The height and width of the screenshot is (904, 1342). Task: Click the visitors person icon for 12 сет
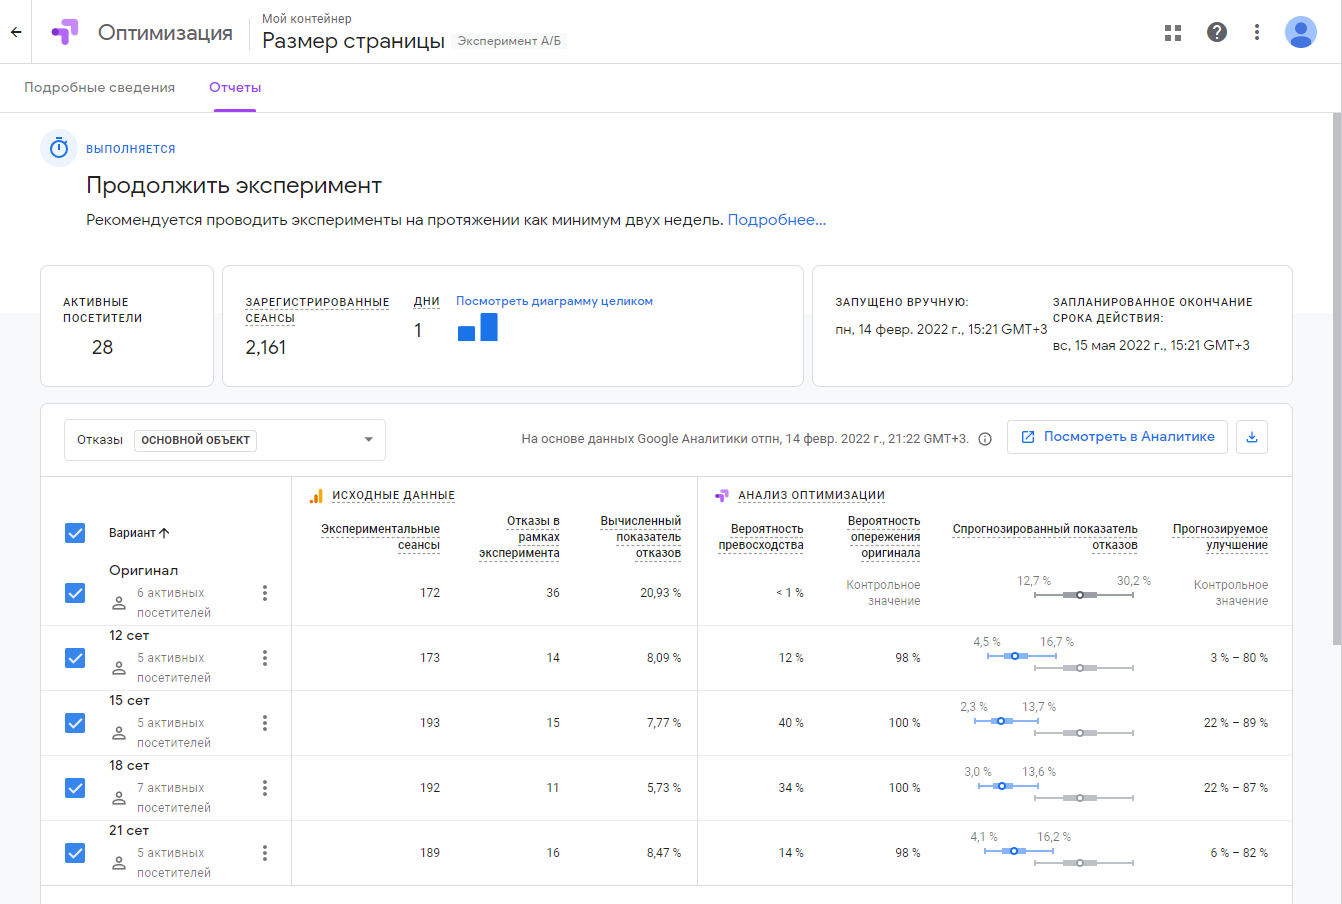pos(119,668)
